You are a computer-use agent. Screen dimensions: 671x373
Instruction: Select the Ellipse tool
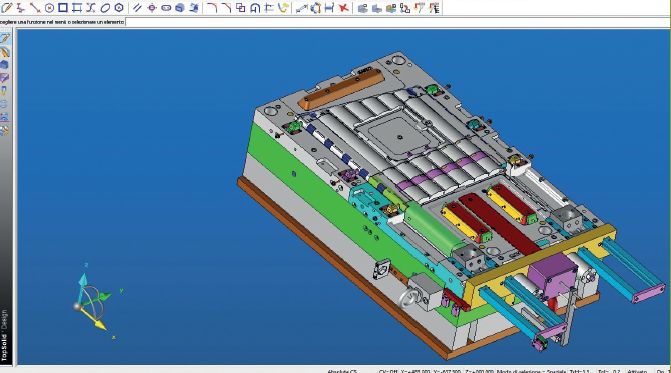click(105, 7)
